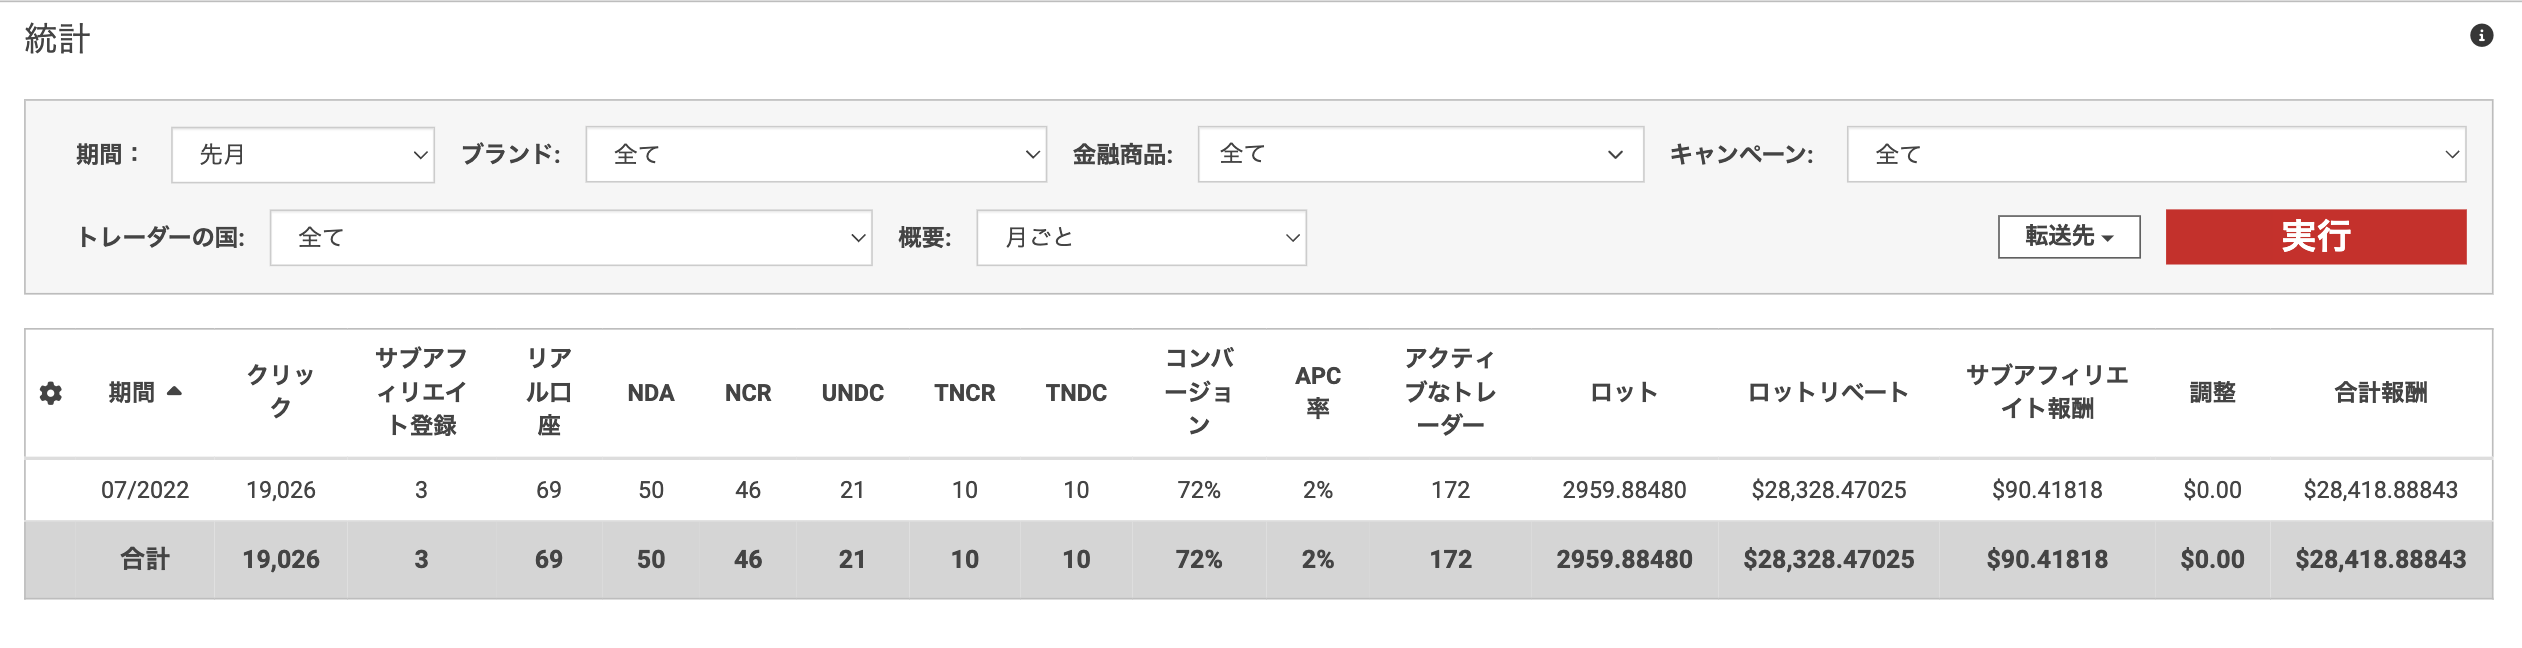
Task: Click the APC率 column header
Action: pyautogui.click(x=1317, y=391)
